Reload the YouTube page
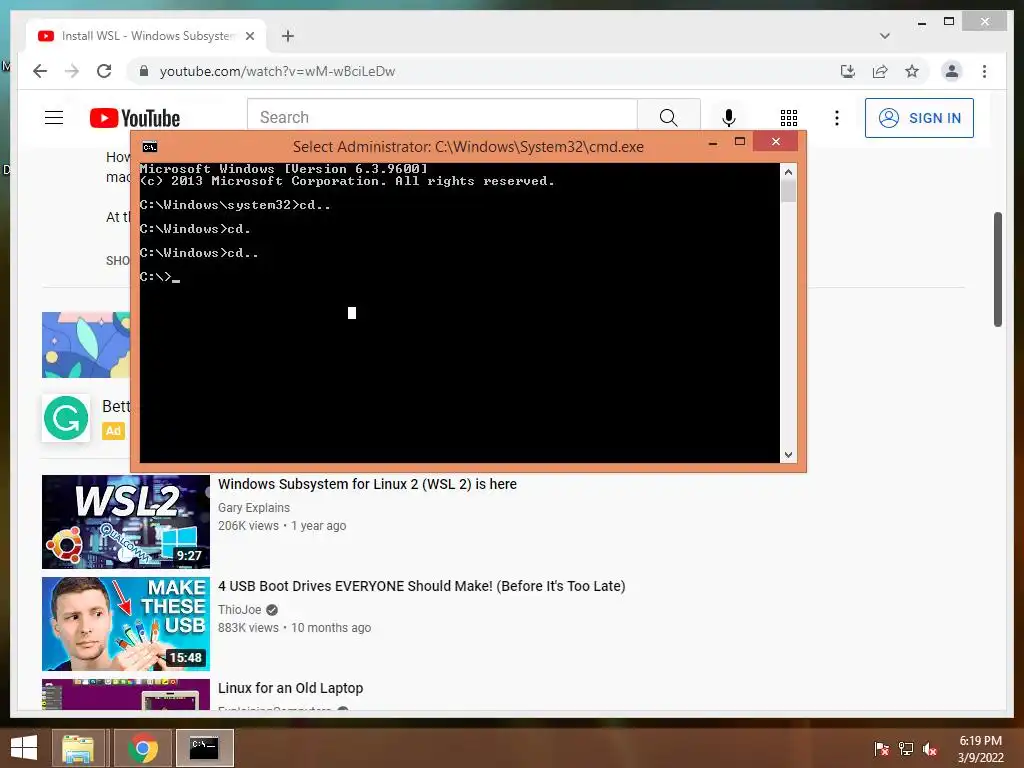Image resolution: width=1024 pixels, height=768 pixels. [x=104, y=71]
